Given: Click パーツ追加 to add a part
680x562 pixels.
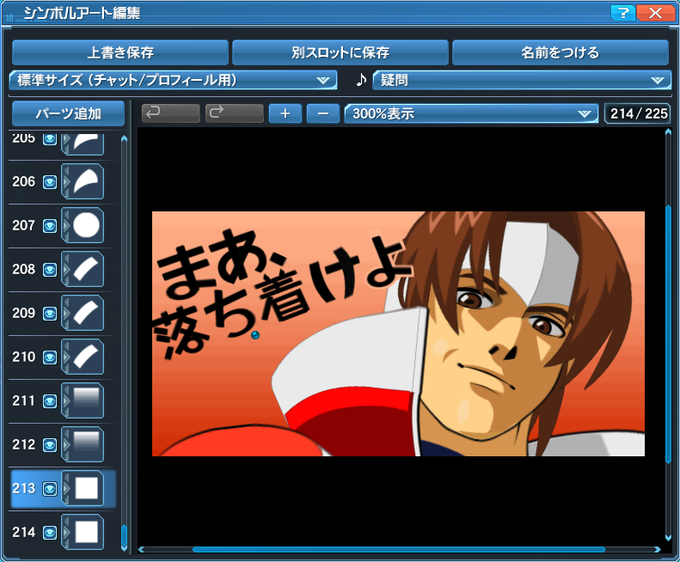Looking at the screenshot, I should 68,114.
